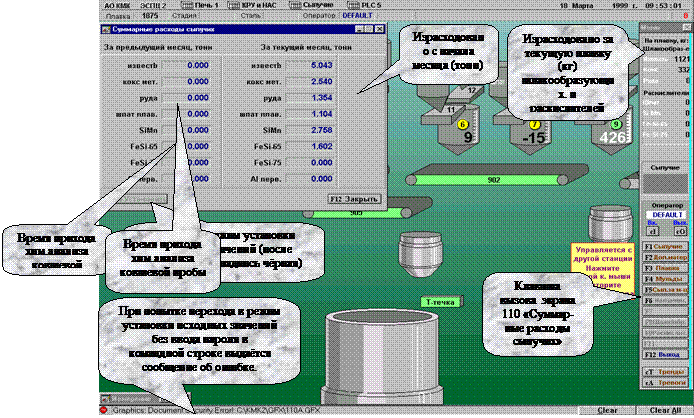Click the Сыпучие display box in side panel
The image size is (694, 418).
(x=665, y=184)
